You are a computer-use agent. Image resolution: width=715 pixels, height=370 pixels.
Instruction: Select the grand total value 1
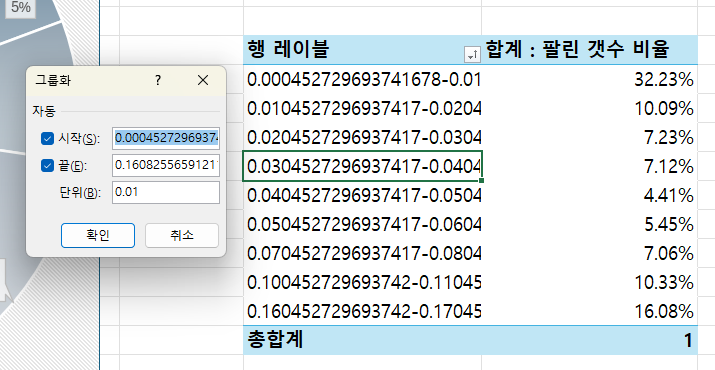590,340
